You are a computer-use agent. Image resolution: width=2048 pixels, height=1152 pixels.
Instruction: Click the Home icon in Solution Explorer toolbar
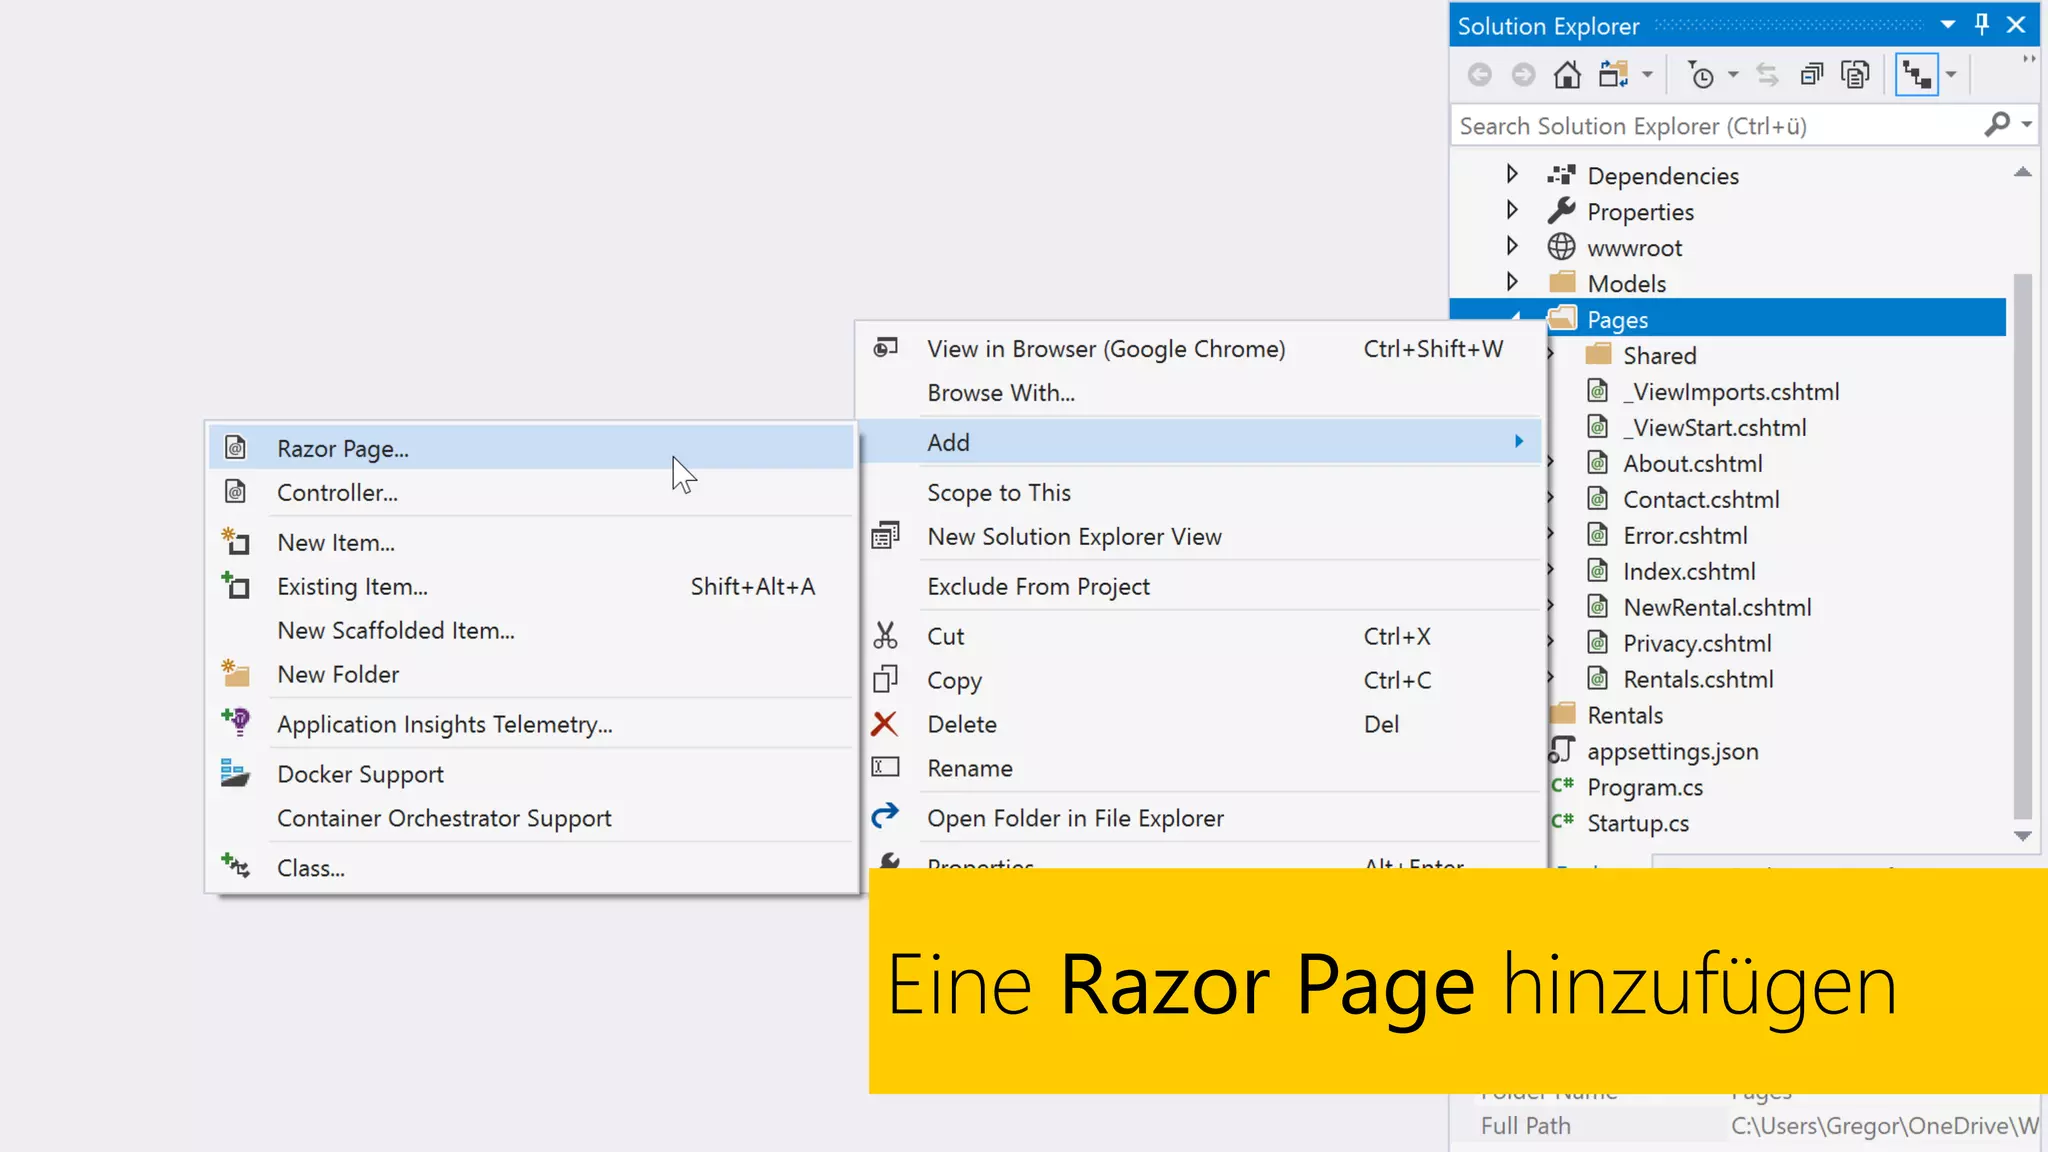click(x=1567, y=75)
